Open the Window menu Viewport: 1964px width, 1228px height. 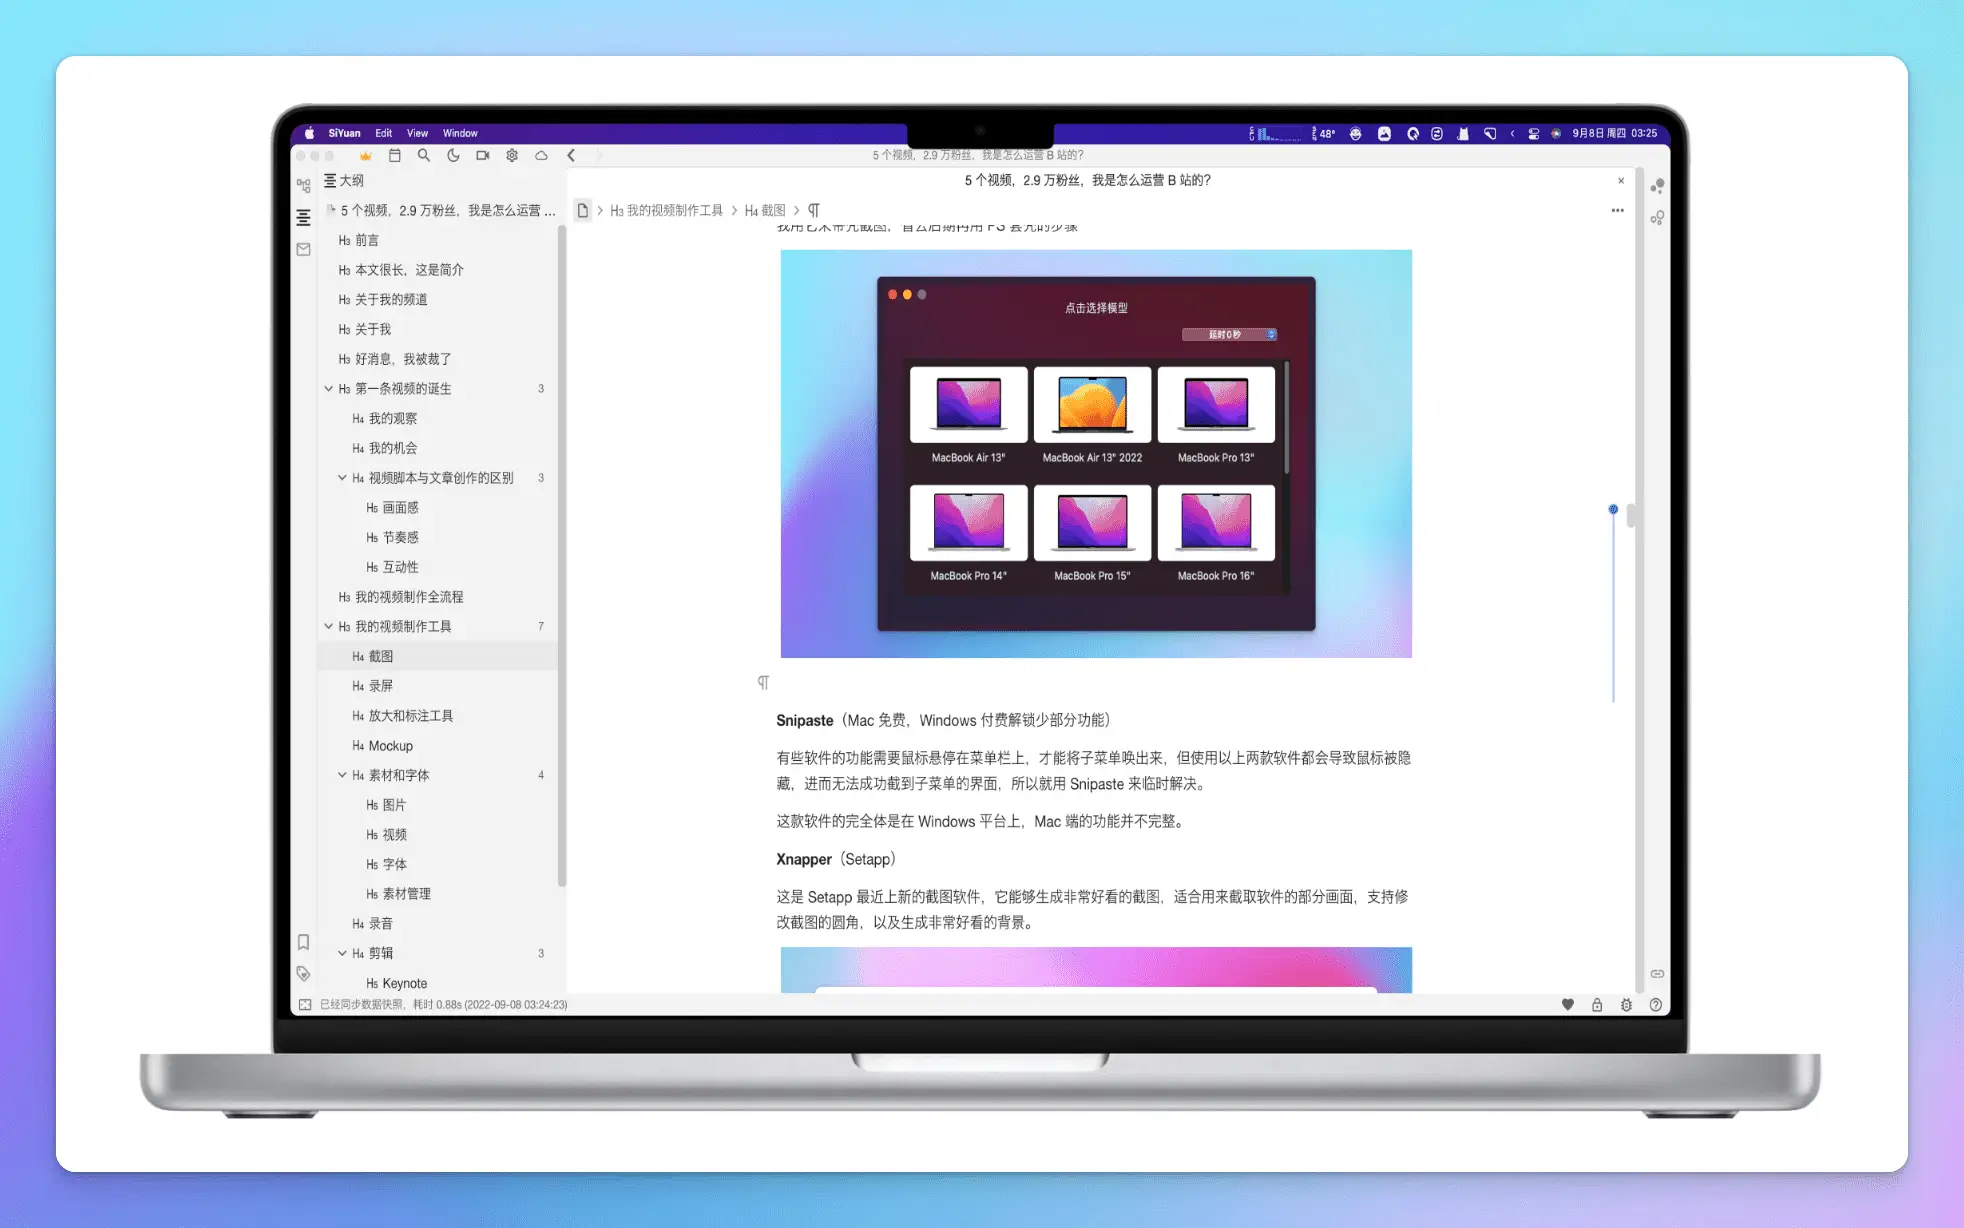click(x=460, y=133)
